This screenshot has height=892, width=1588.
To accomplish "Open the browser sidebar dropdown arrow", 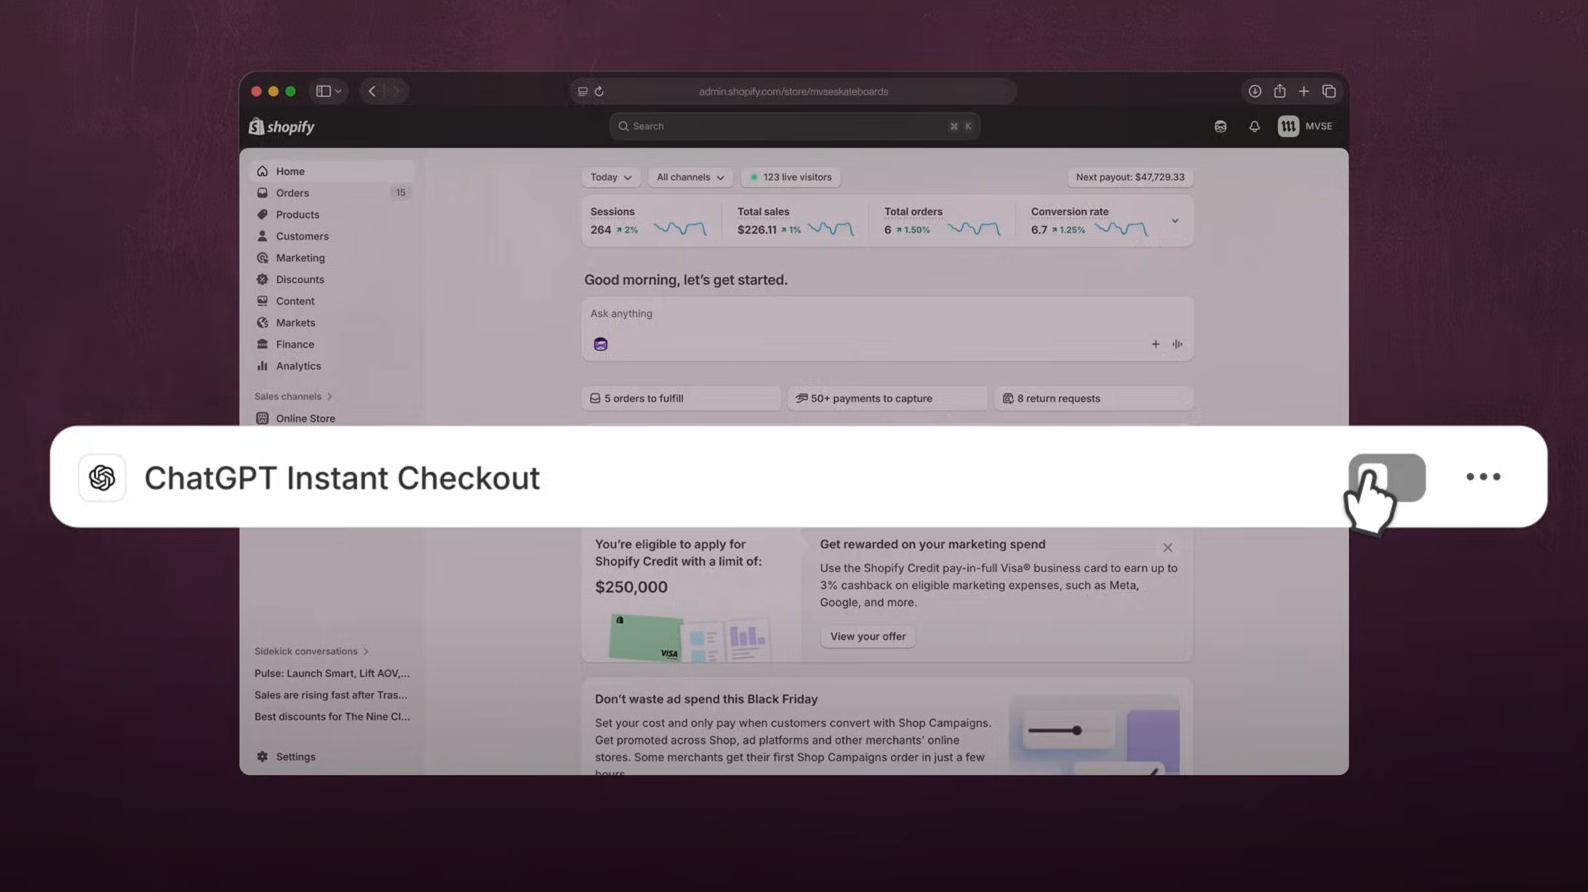I will [339, 92].
